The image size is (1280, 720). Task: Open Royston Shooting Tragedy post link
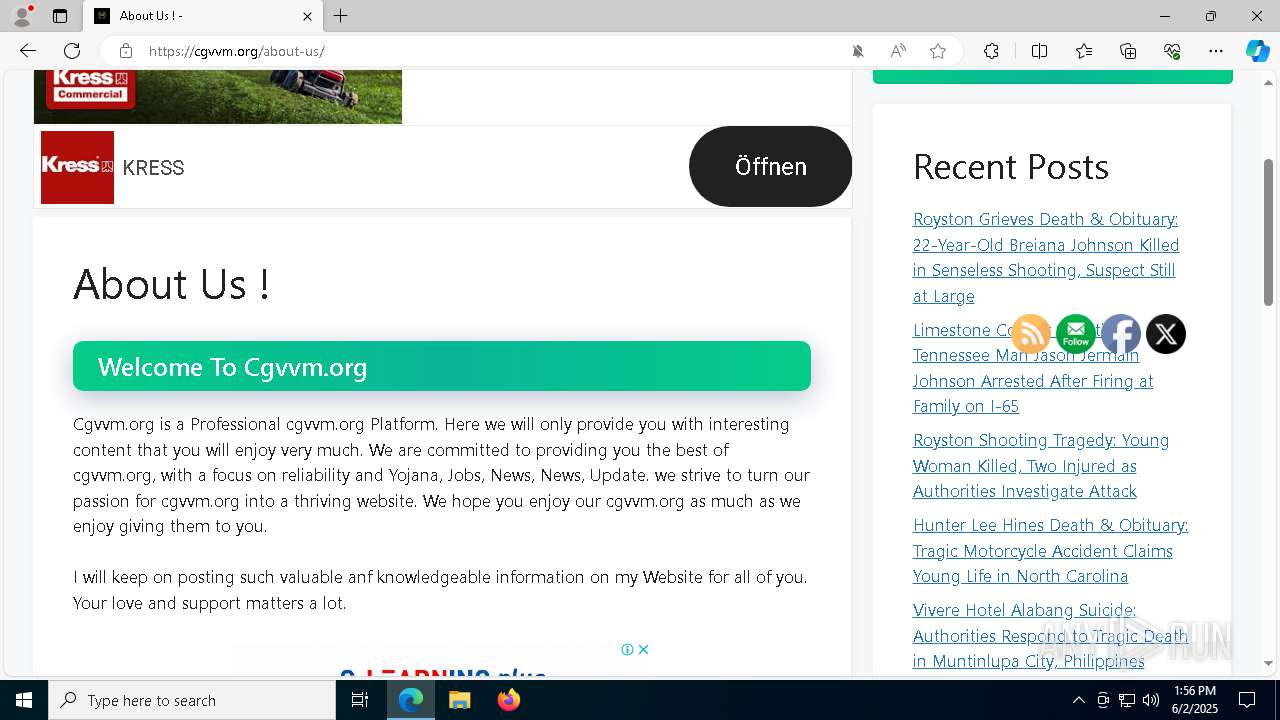coord(1041,466)
